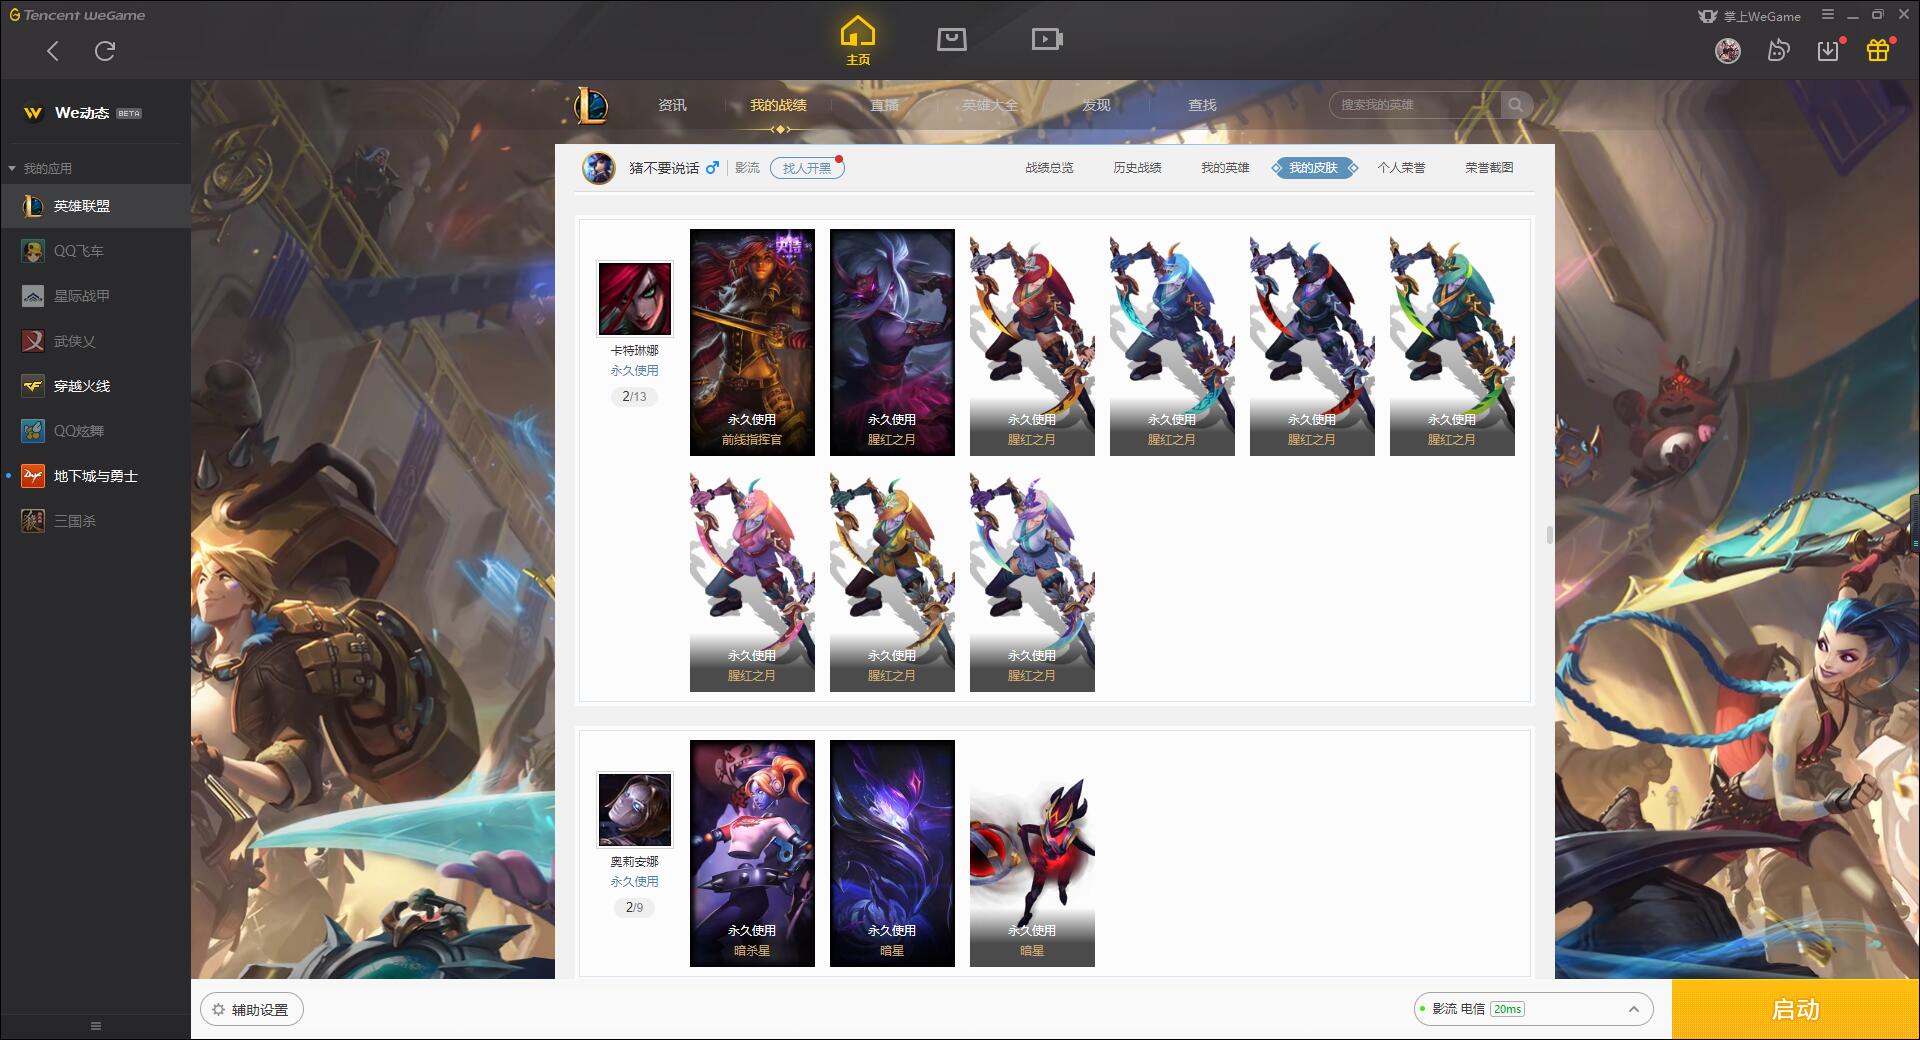Open 辅助设置 settings button

[x=252, y=1010]
